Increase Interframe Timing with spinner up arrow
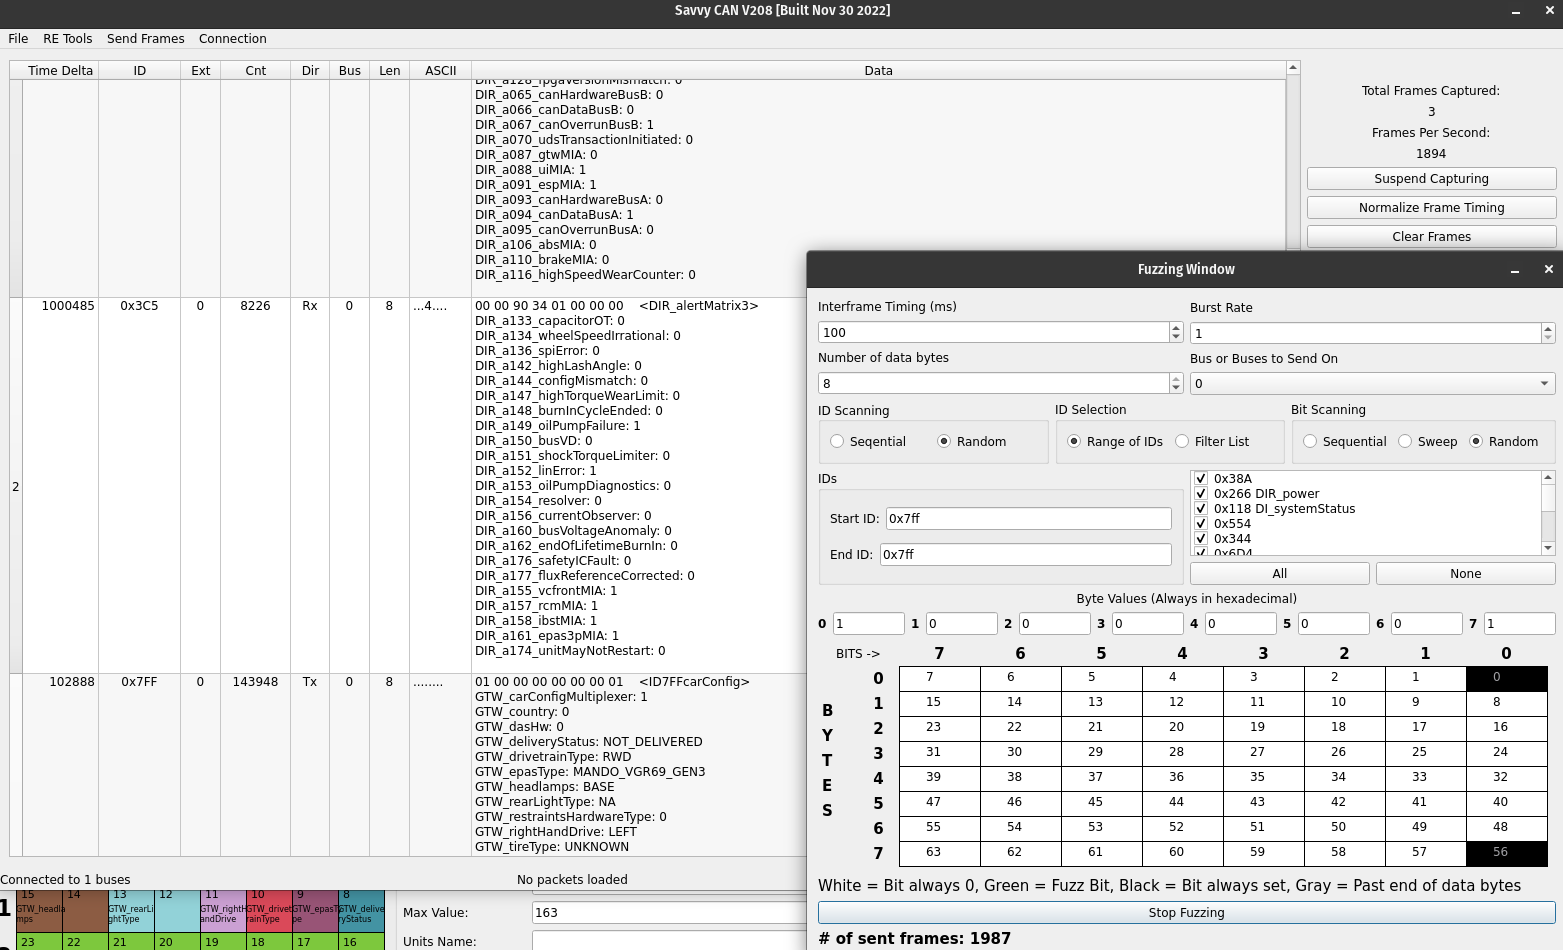 [1176, 328]
